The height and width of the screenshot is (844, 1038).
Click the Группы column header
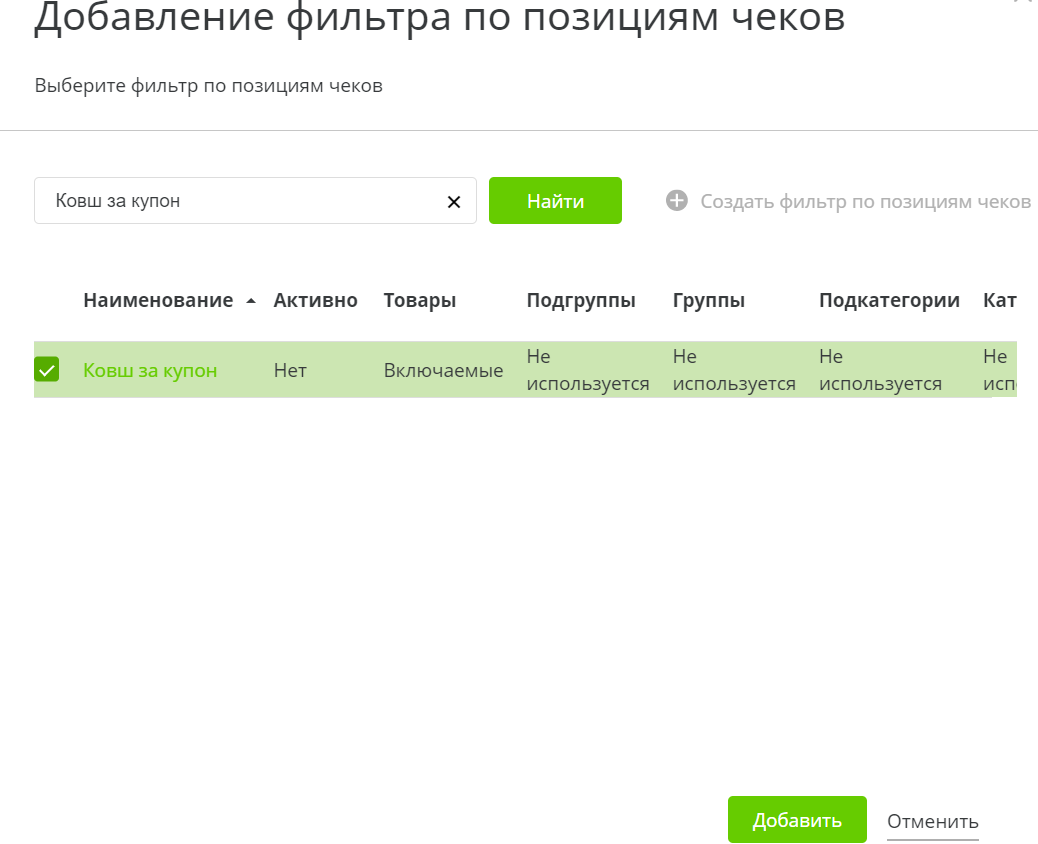coord(708,299)
